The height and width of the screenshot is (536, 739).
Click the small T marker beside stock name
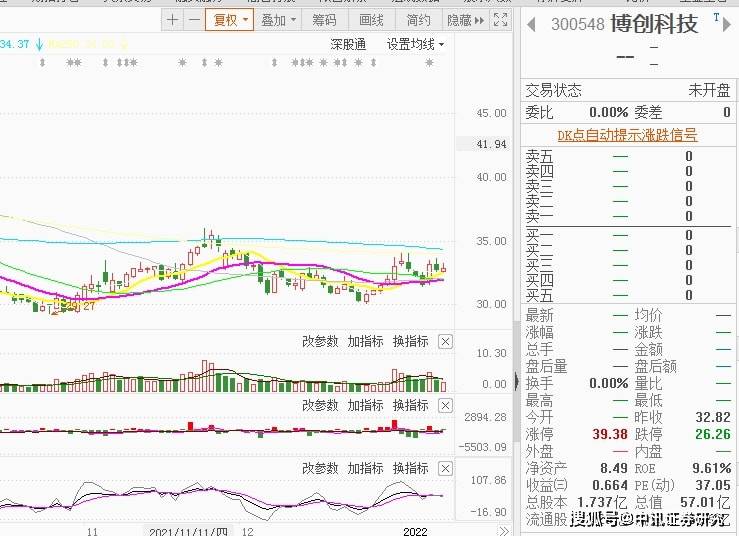tap(716, 18)
